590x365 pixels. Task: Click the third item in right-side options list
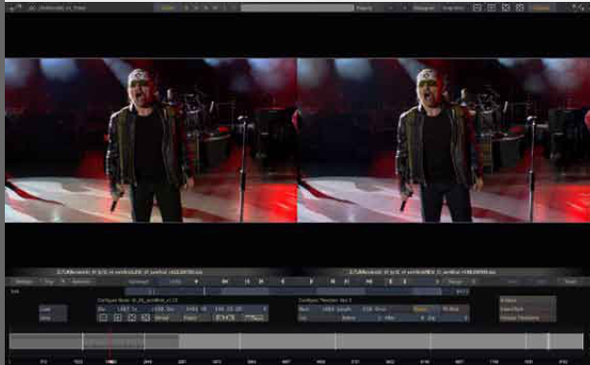point(528,318)
